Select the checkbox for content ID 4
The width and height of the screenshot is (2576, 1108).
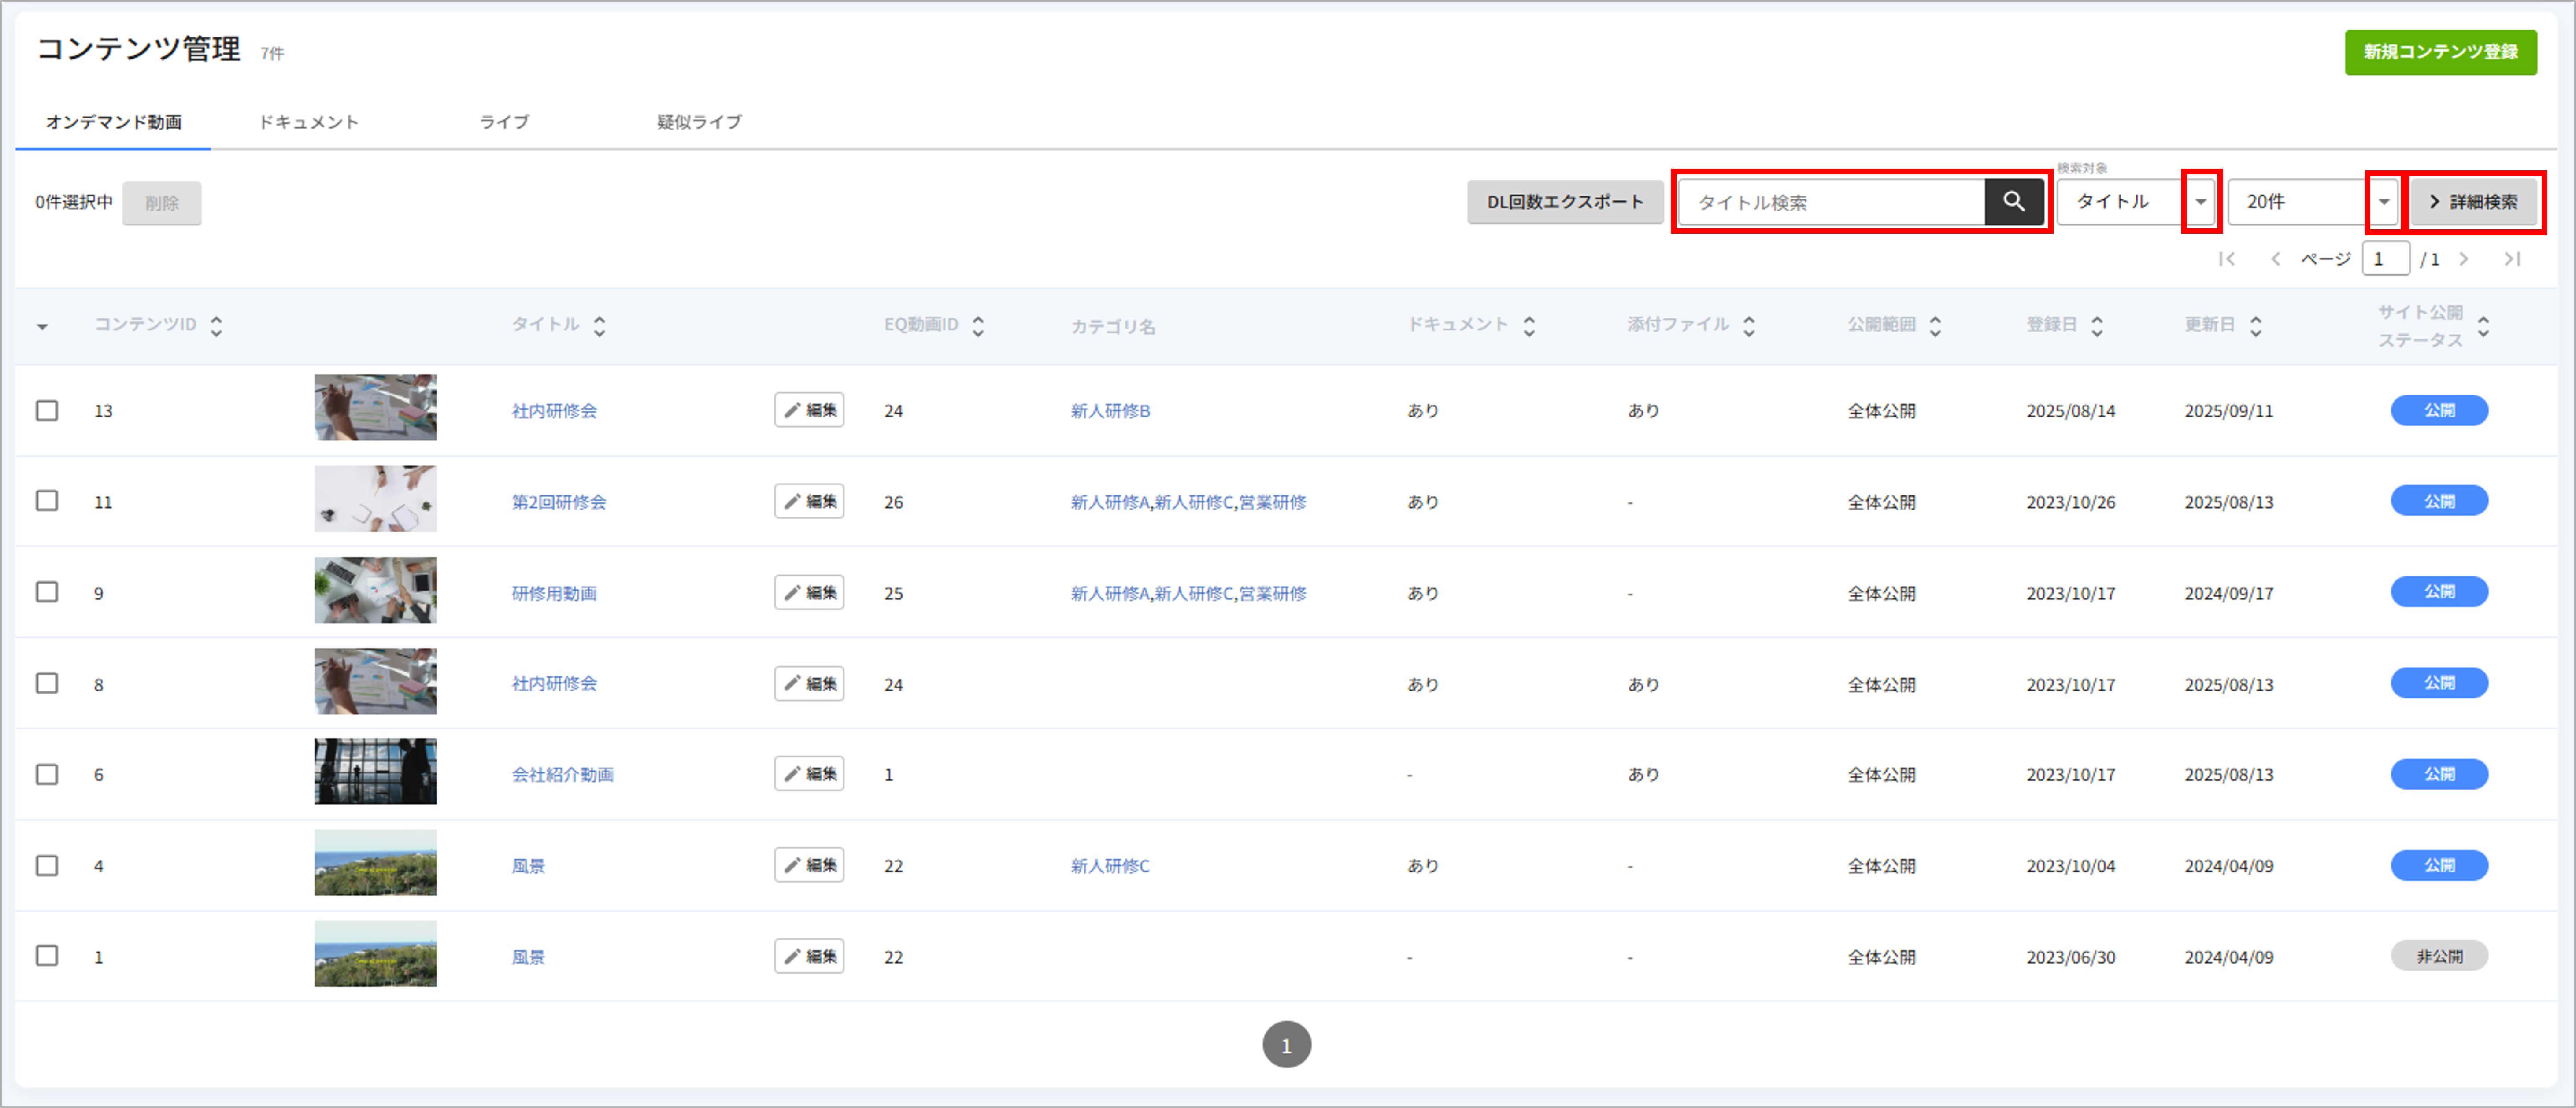[47, 865]
